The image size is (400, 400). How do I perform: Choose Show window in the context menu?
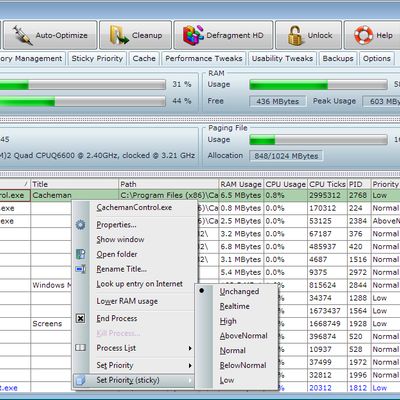click(x=135, y=239)
